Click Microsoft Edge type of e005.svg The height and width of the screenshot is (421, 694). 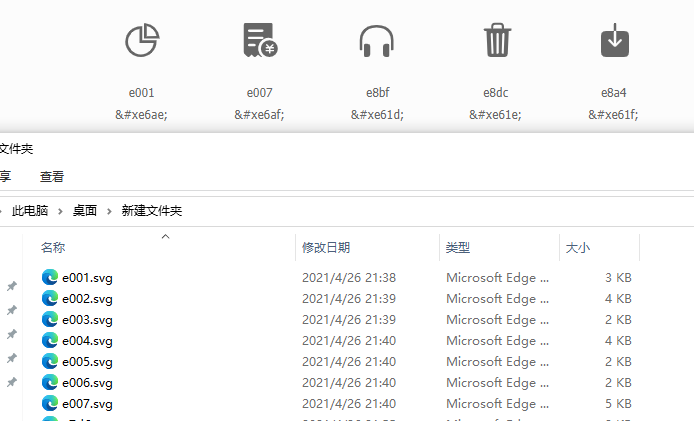coord(497,362)
